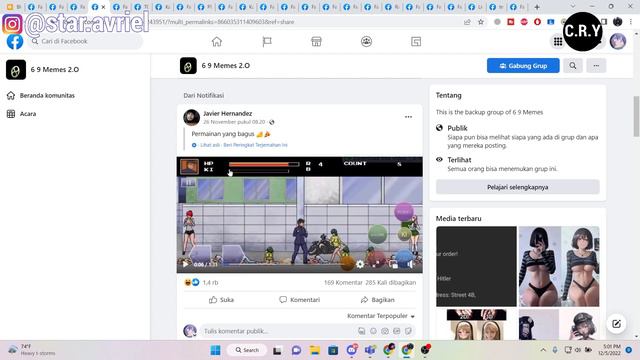
Task: Expand Komentar Terpopuler sorting dropdown
Action: (381, 316)
